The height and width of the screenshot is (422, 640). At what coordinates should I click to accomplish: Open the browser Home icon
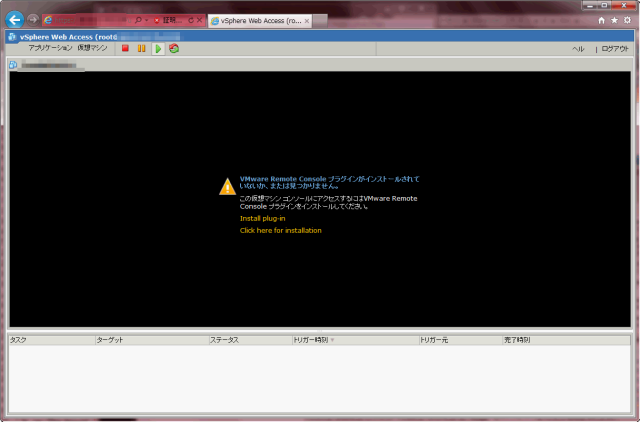point(601,20)
